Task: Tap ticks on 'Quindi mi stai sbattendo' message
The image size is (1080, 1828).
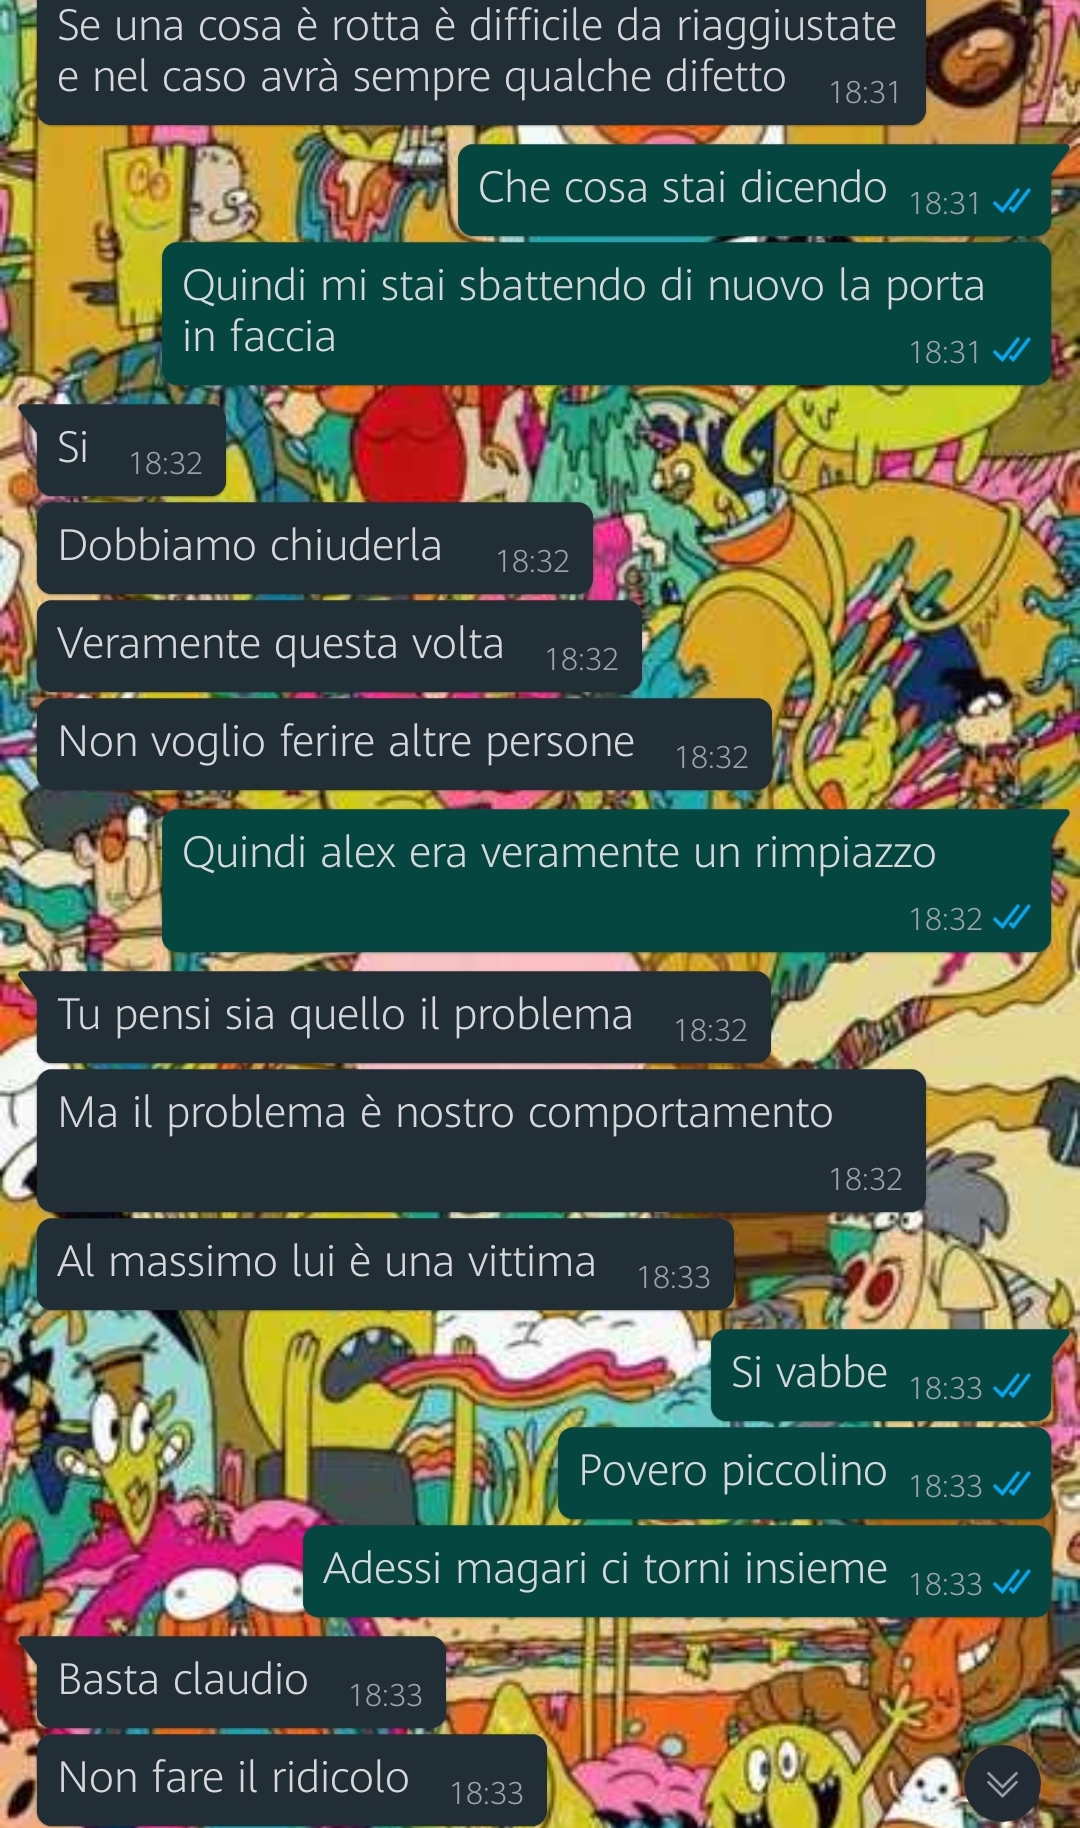Action: [x=1011, y=352]
